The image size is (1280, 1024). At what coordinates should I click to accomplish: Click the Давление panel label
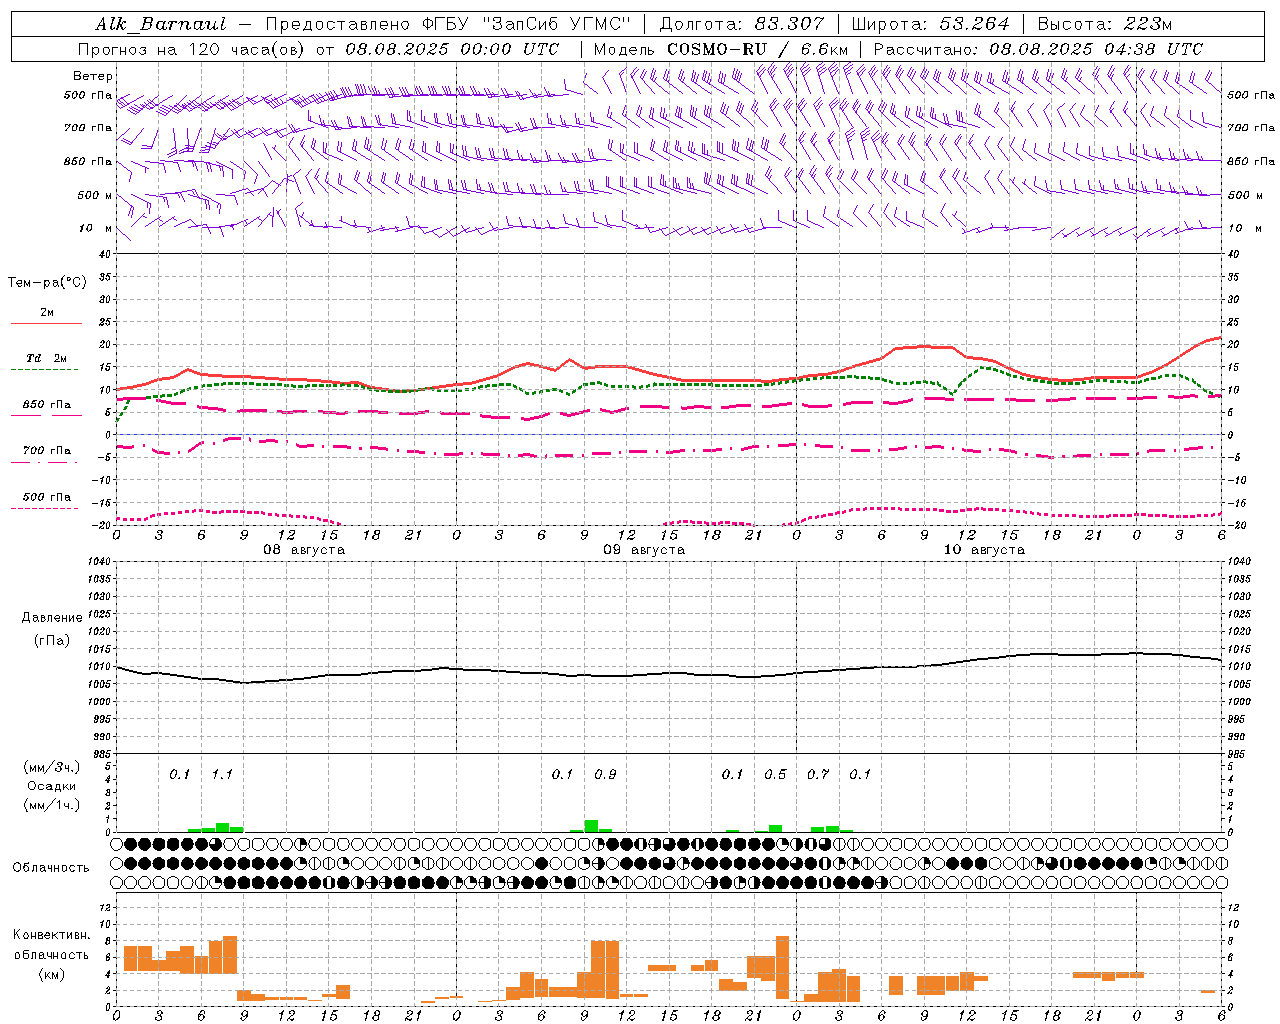point(52,618)
